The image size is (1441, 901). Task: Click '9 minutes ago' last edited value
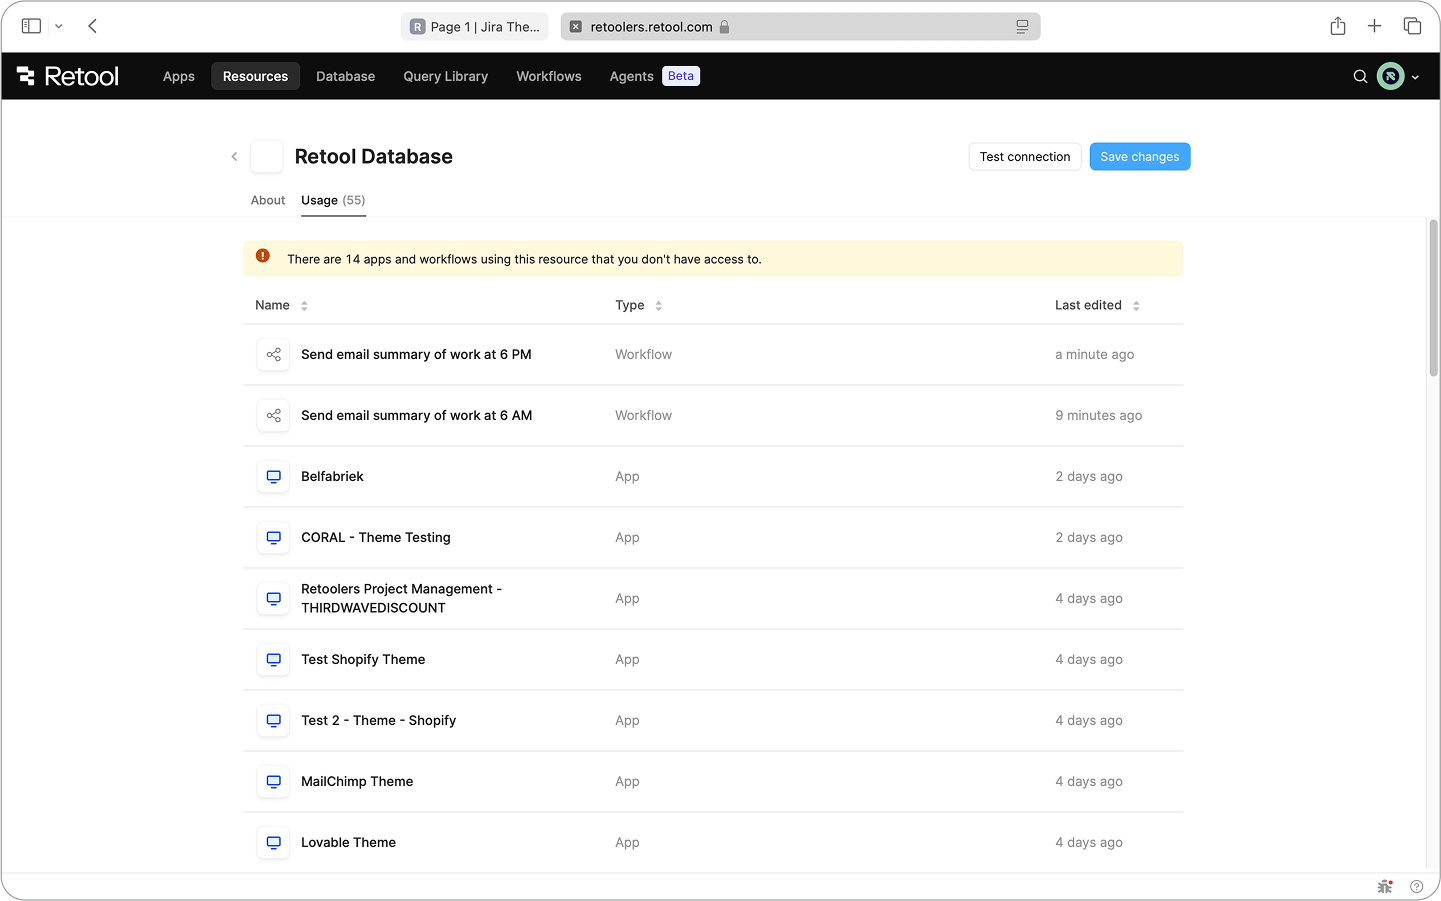coord(1098,416)
